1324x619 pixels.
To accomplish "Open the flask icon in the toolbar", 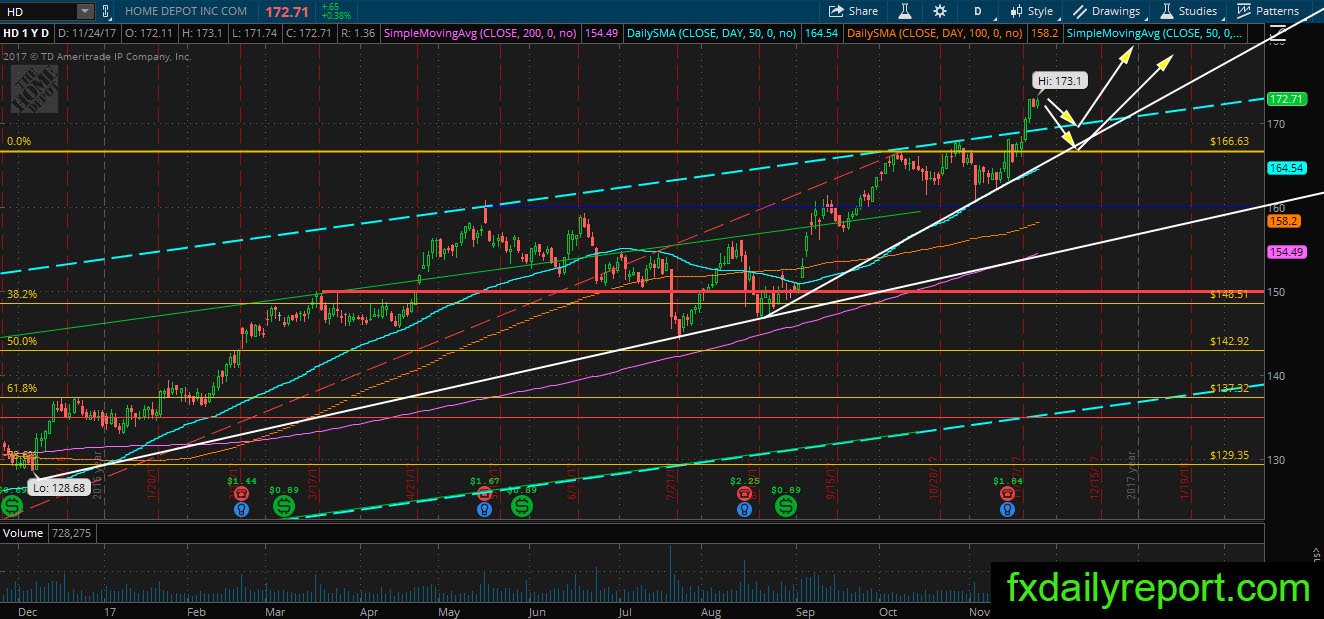I will point(906,11).
